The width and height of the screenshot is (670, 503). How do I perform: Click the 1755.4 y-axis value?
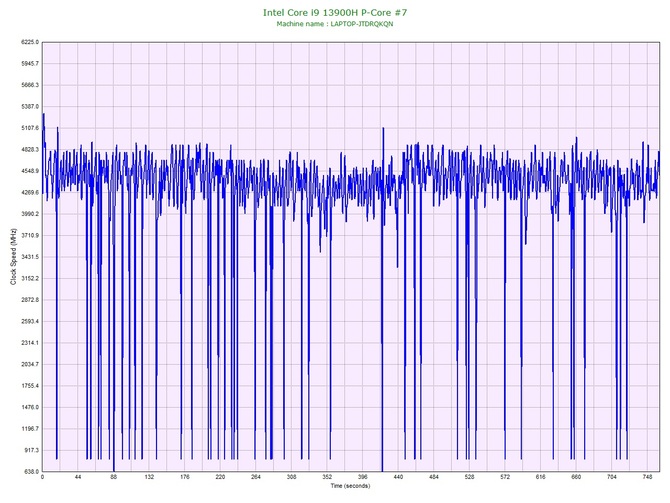(30, 385)
